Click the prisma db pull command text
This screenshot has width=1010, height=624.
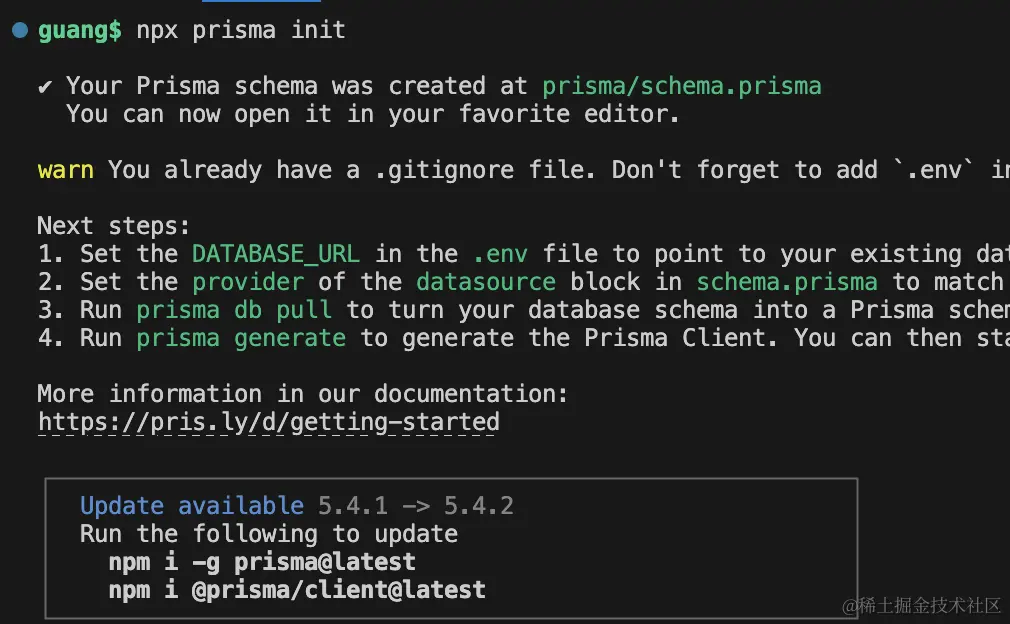[234, 310]
